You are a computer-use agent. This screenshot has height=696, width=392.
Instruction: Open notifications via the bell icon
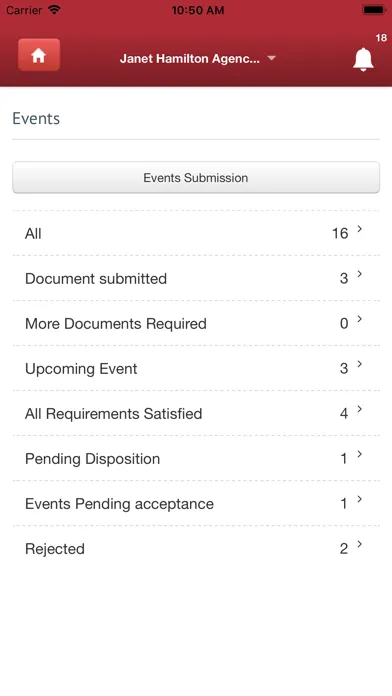(363, 59)
